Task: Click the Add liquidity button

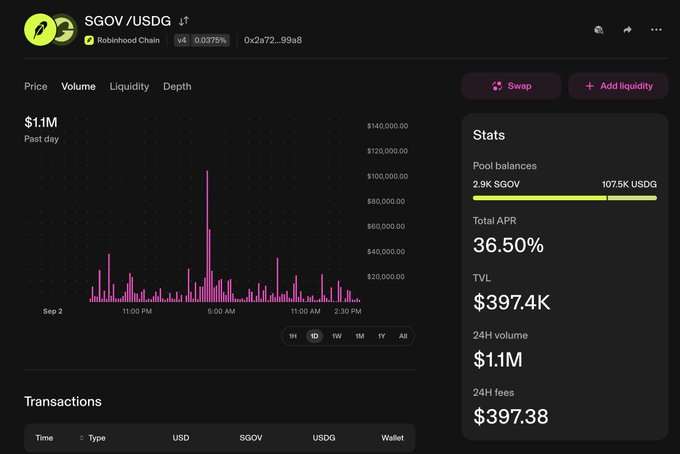Action: coord(618,86)
